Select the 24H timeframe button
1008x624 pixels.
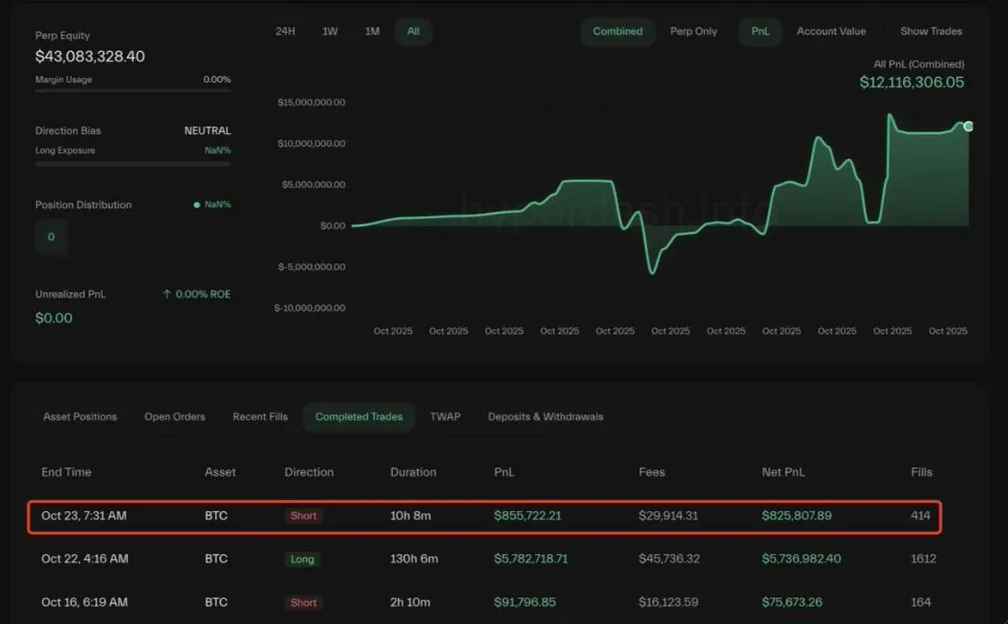286,31
